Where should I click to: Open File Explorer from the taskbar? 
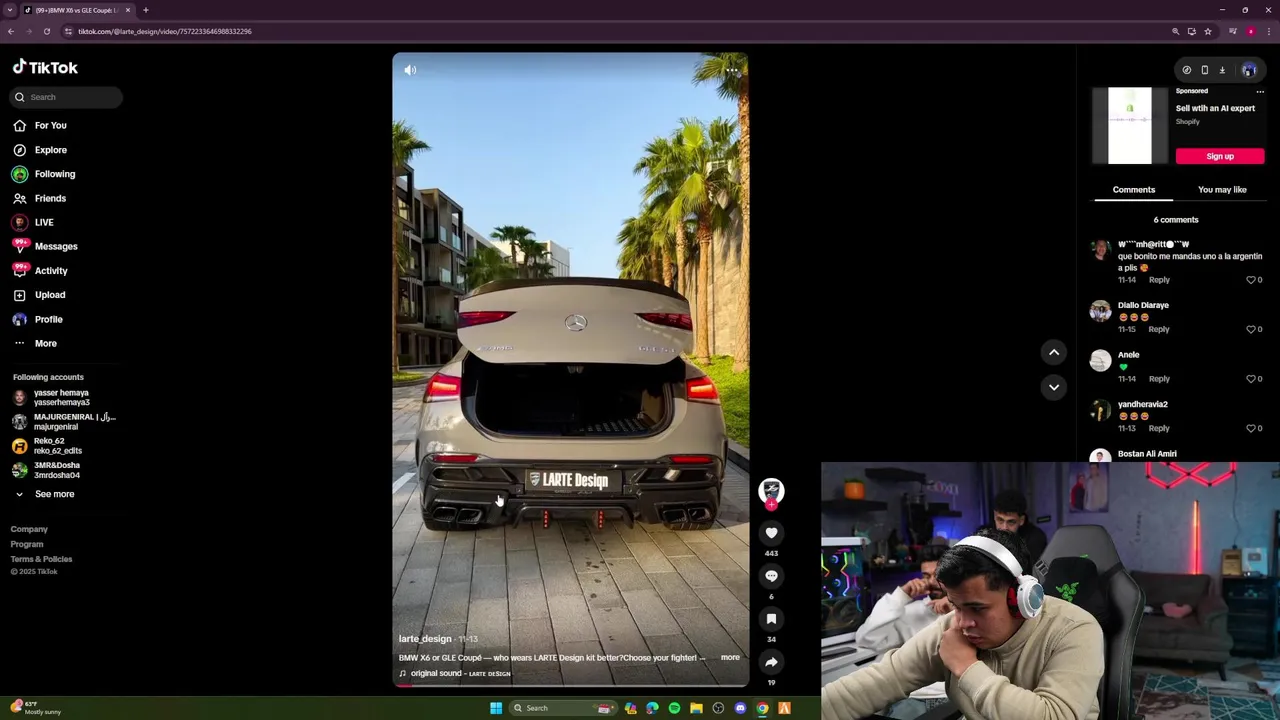click(696, 708)
